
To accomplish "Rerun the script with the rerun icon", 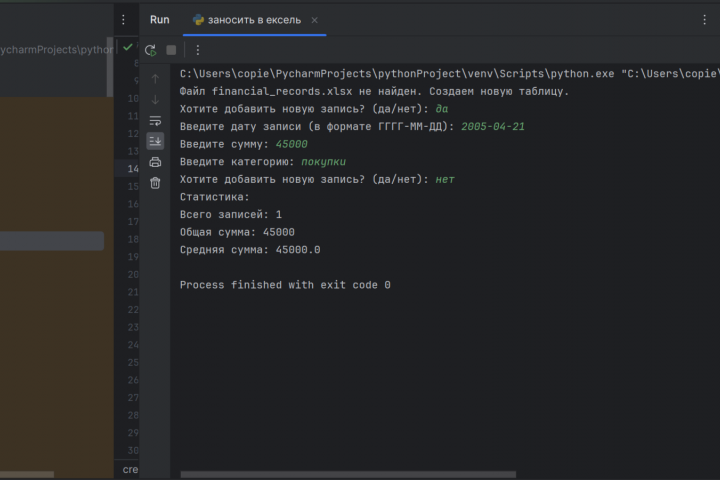I will click(x=151, y=50).
